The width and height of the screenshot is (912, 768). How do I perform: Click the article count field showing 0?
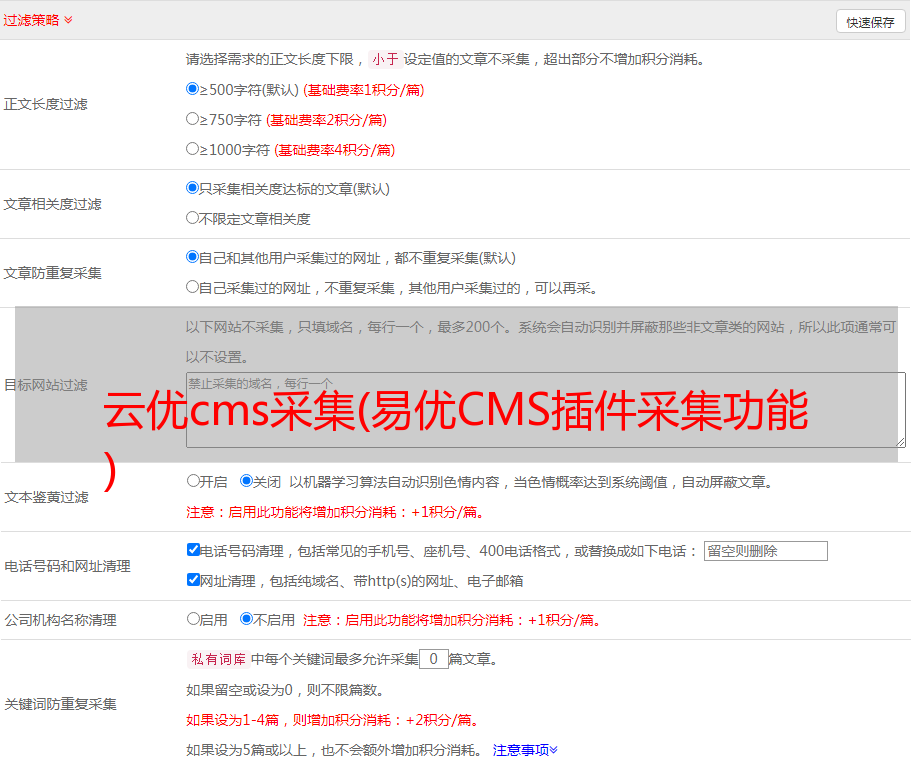(x=433, y=659)
